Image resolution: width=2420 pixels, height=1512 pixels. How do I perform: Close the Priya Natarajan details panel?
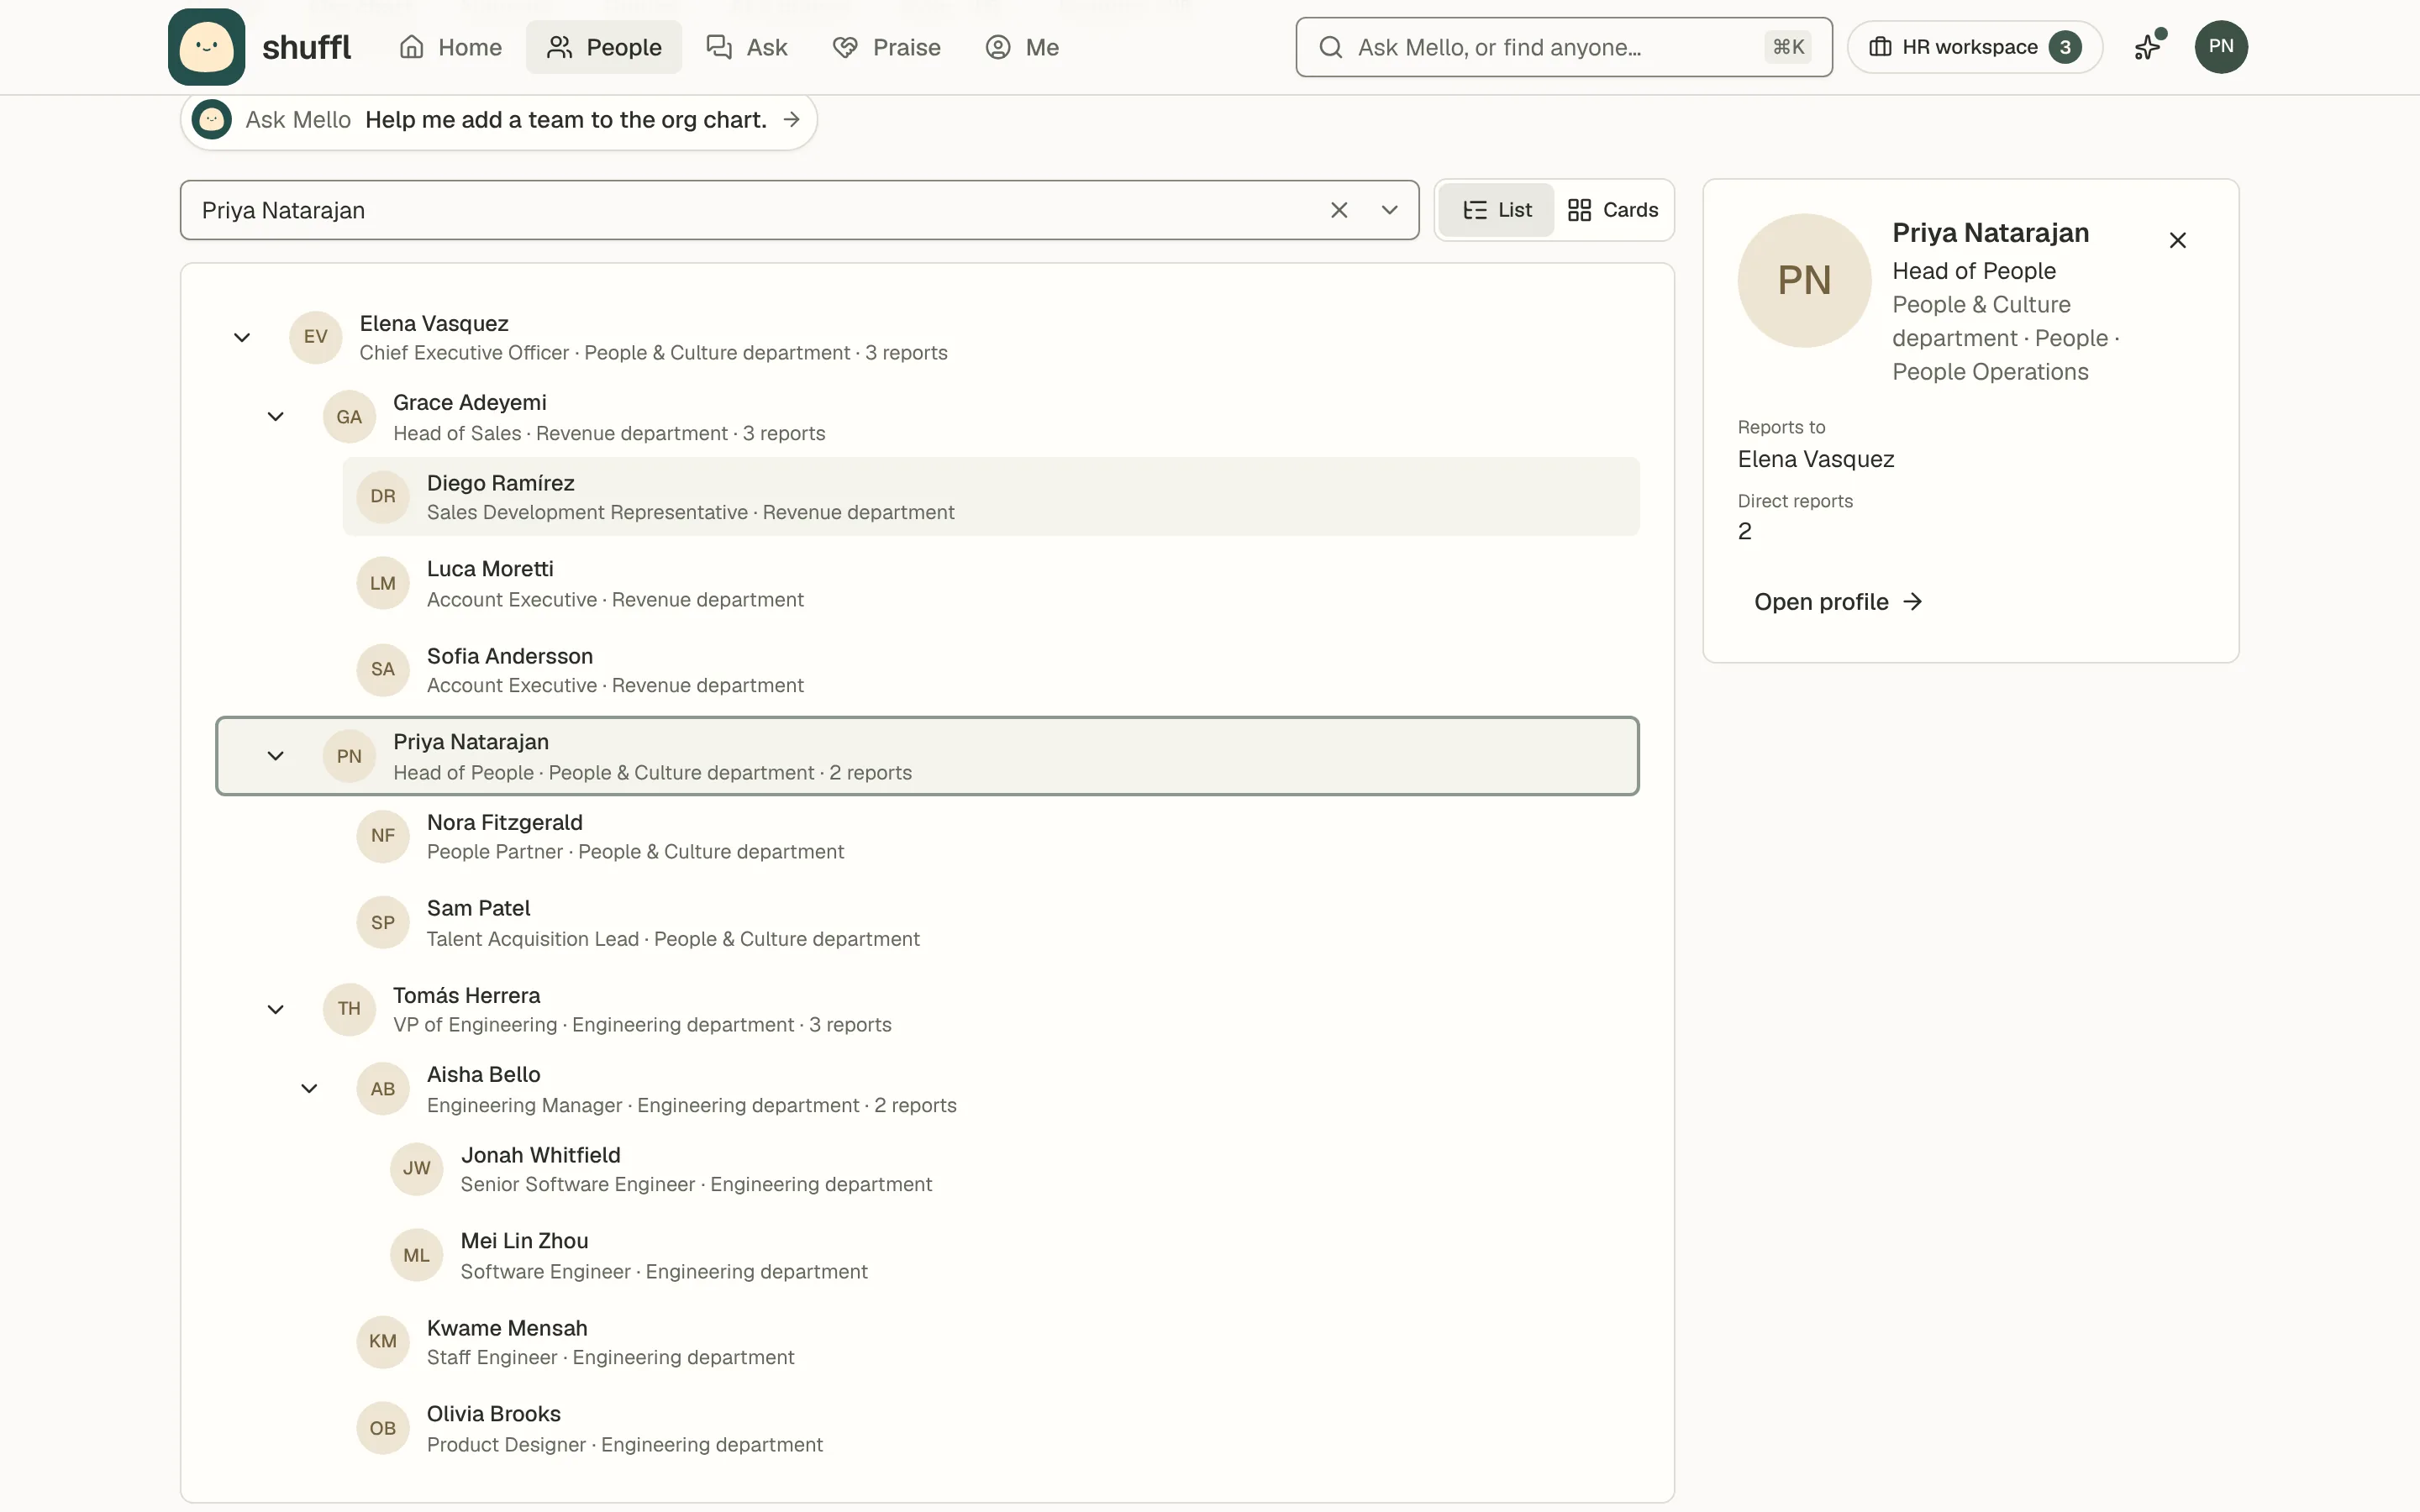[x=2177, y=240]
